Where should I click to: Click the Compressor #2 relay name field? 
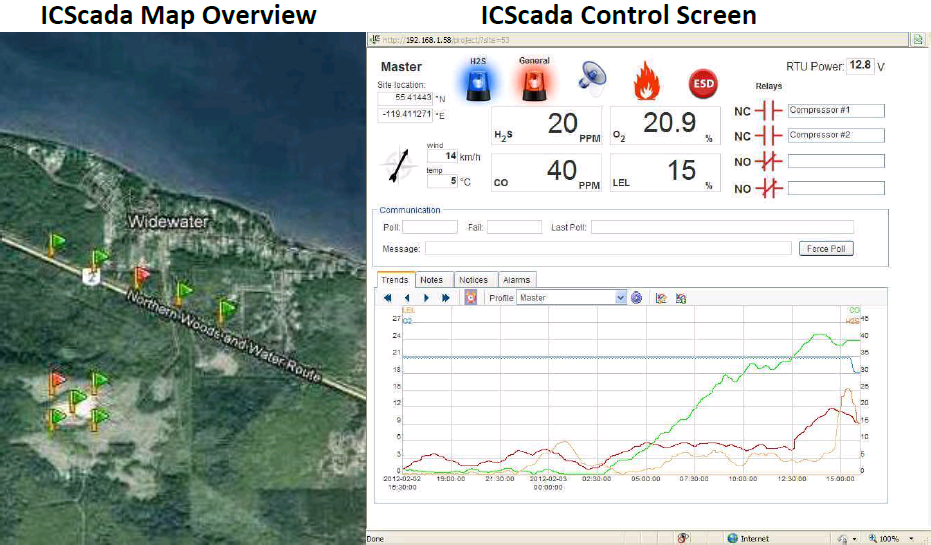coord(836,135)
